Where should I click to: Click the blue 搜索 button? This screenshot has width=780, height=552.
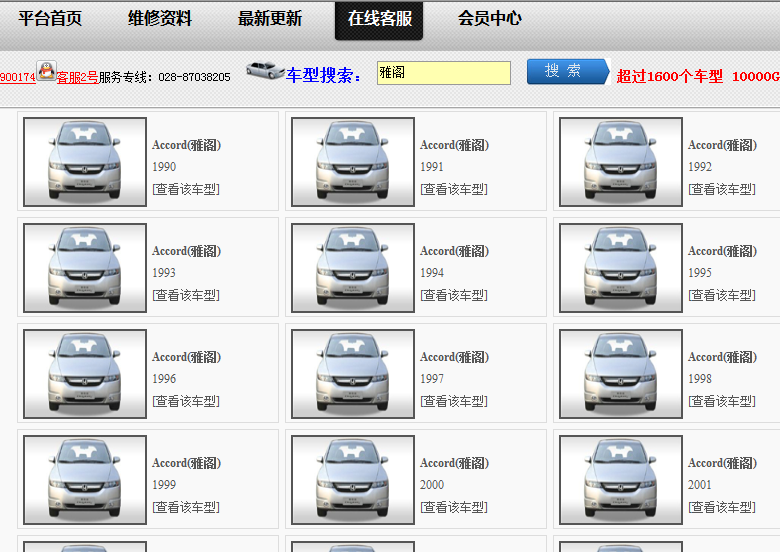pos(568,72)
